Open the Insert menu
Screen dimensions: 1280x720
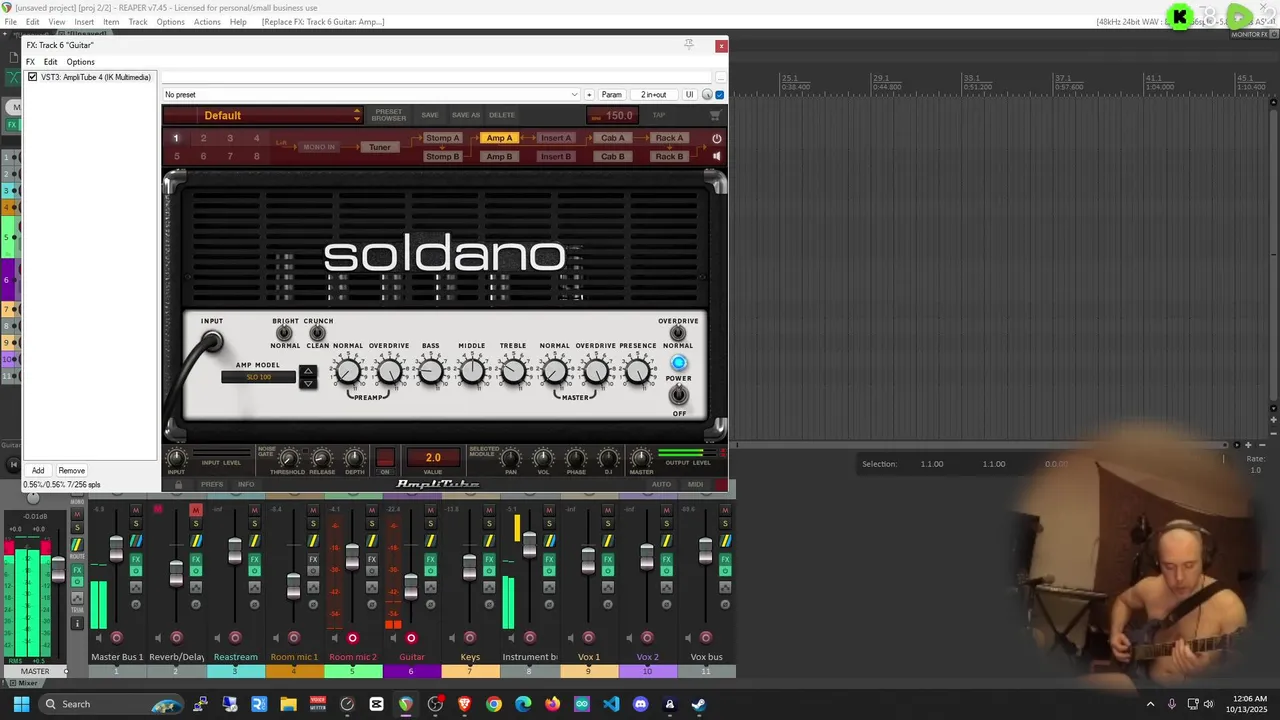[x=84, y=22]
